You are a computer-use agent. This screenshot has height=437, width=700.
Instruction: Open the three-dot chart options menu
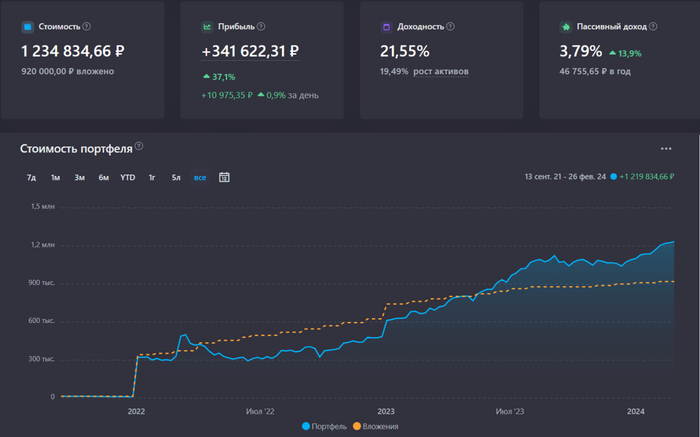(666, 149)
